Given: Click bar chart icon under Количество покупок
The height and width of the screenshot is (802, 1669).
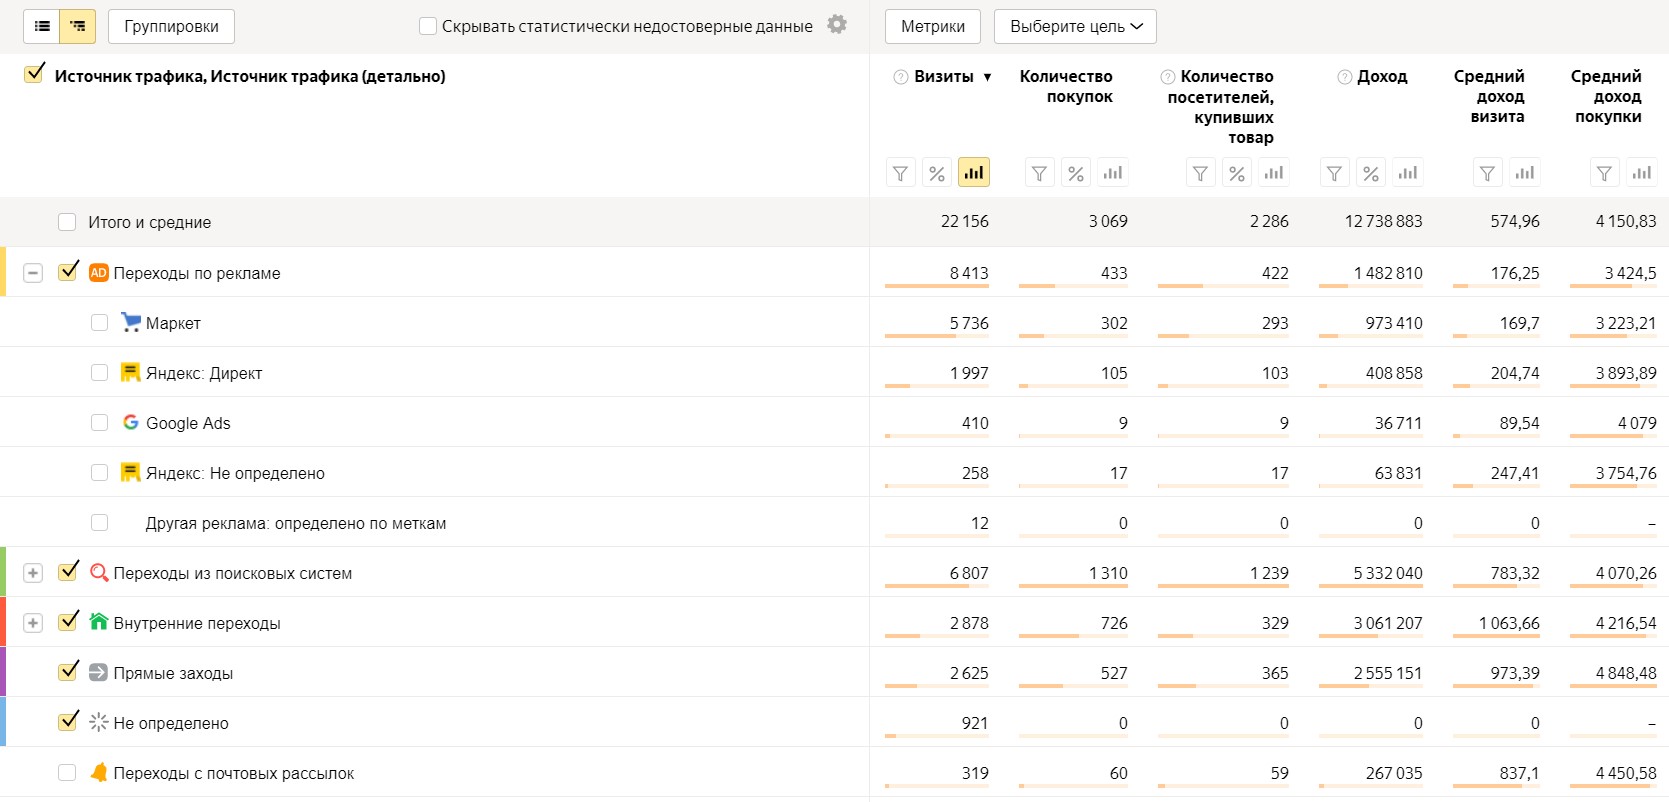Looking at the screenshot, I should click(x=1112, y=173).
